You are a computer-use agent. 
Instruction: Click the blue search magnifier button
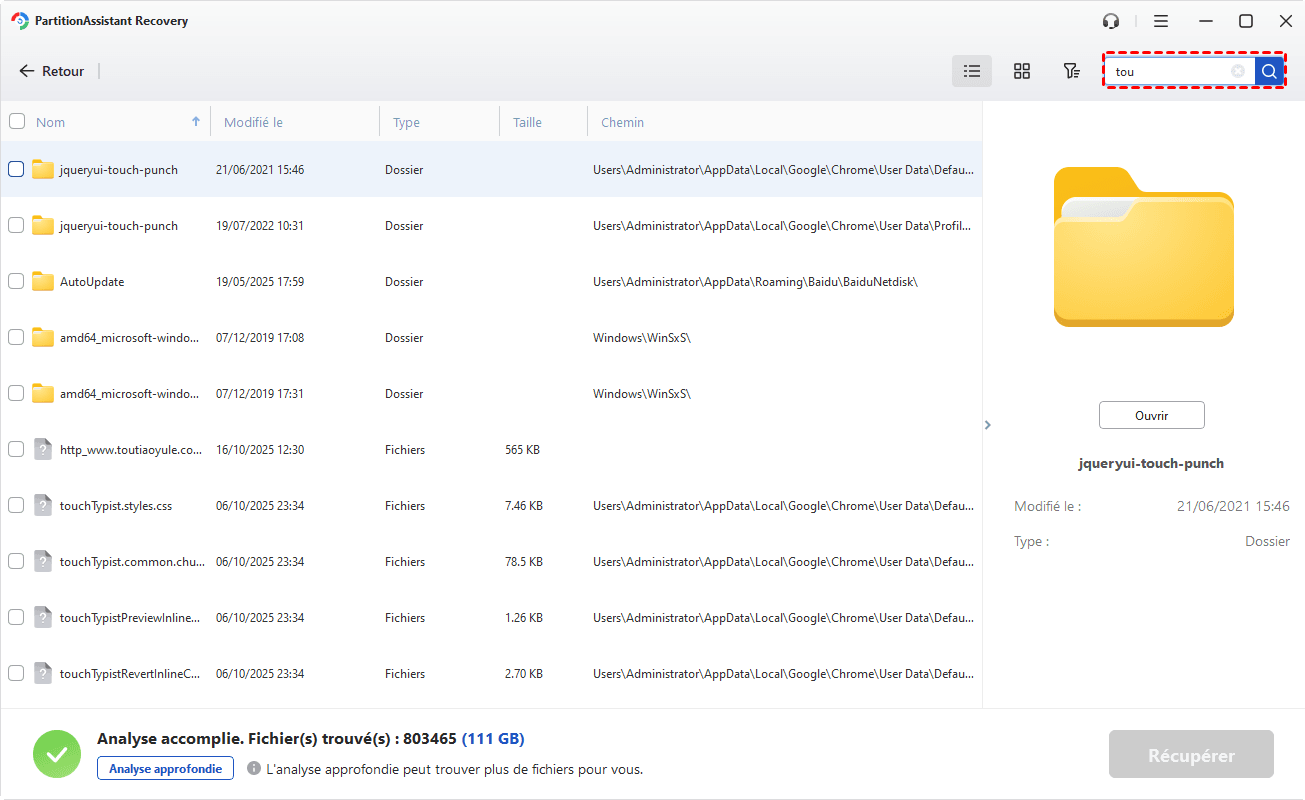tap(1269, 71)
